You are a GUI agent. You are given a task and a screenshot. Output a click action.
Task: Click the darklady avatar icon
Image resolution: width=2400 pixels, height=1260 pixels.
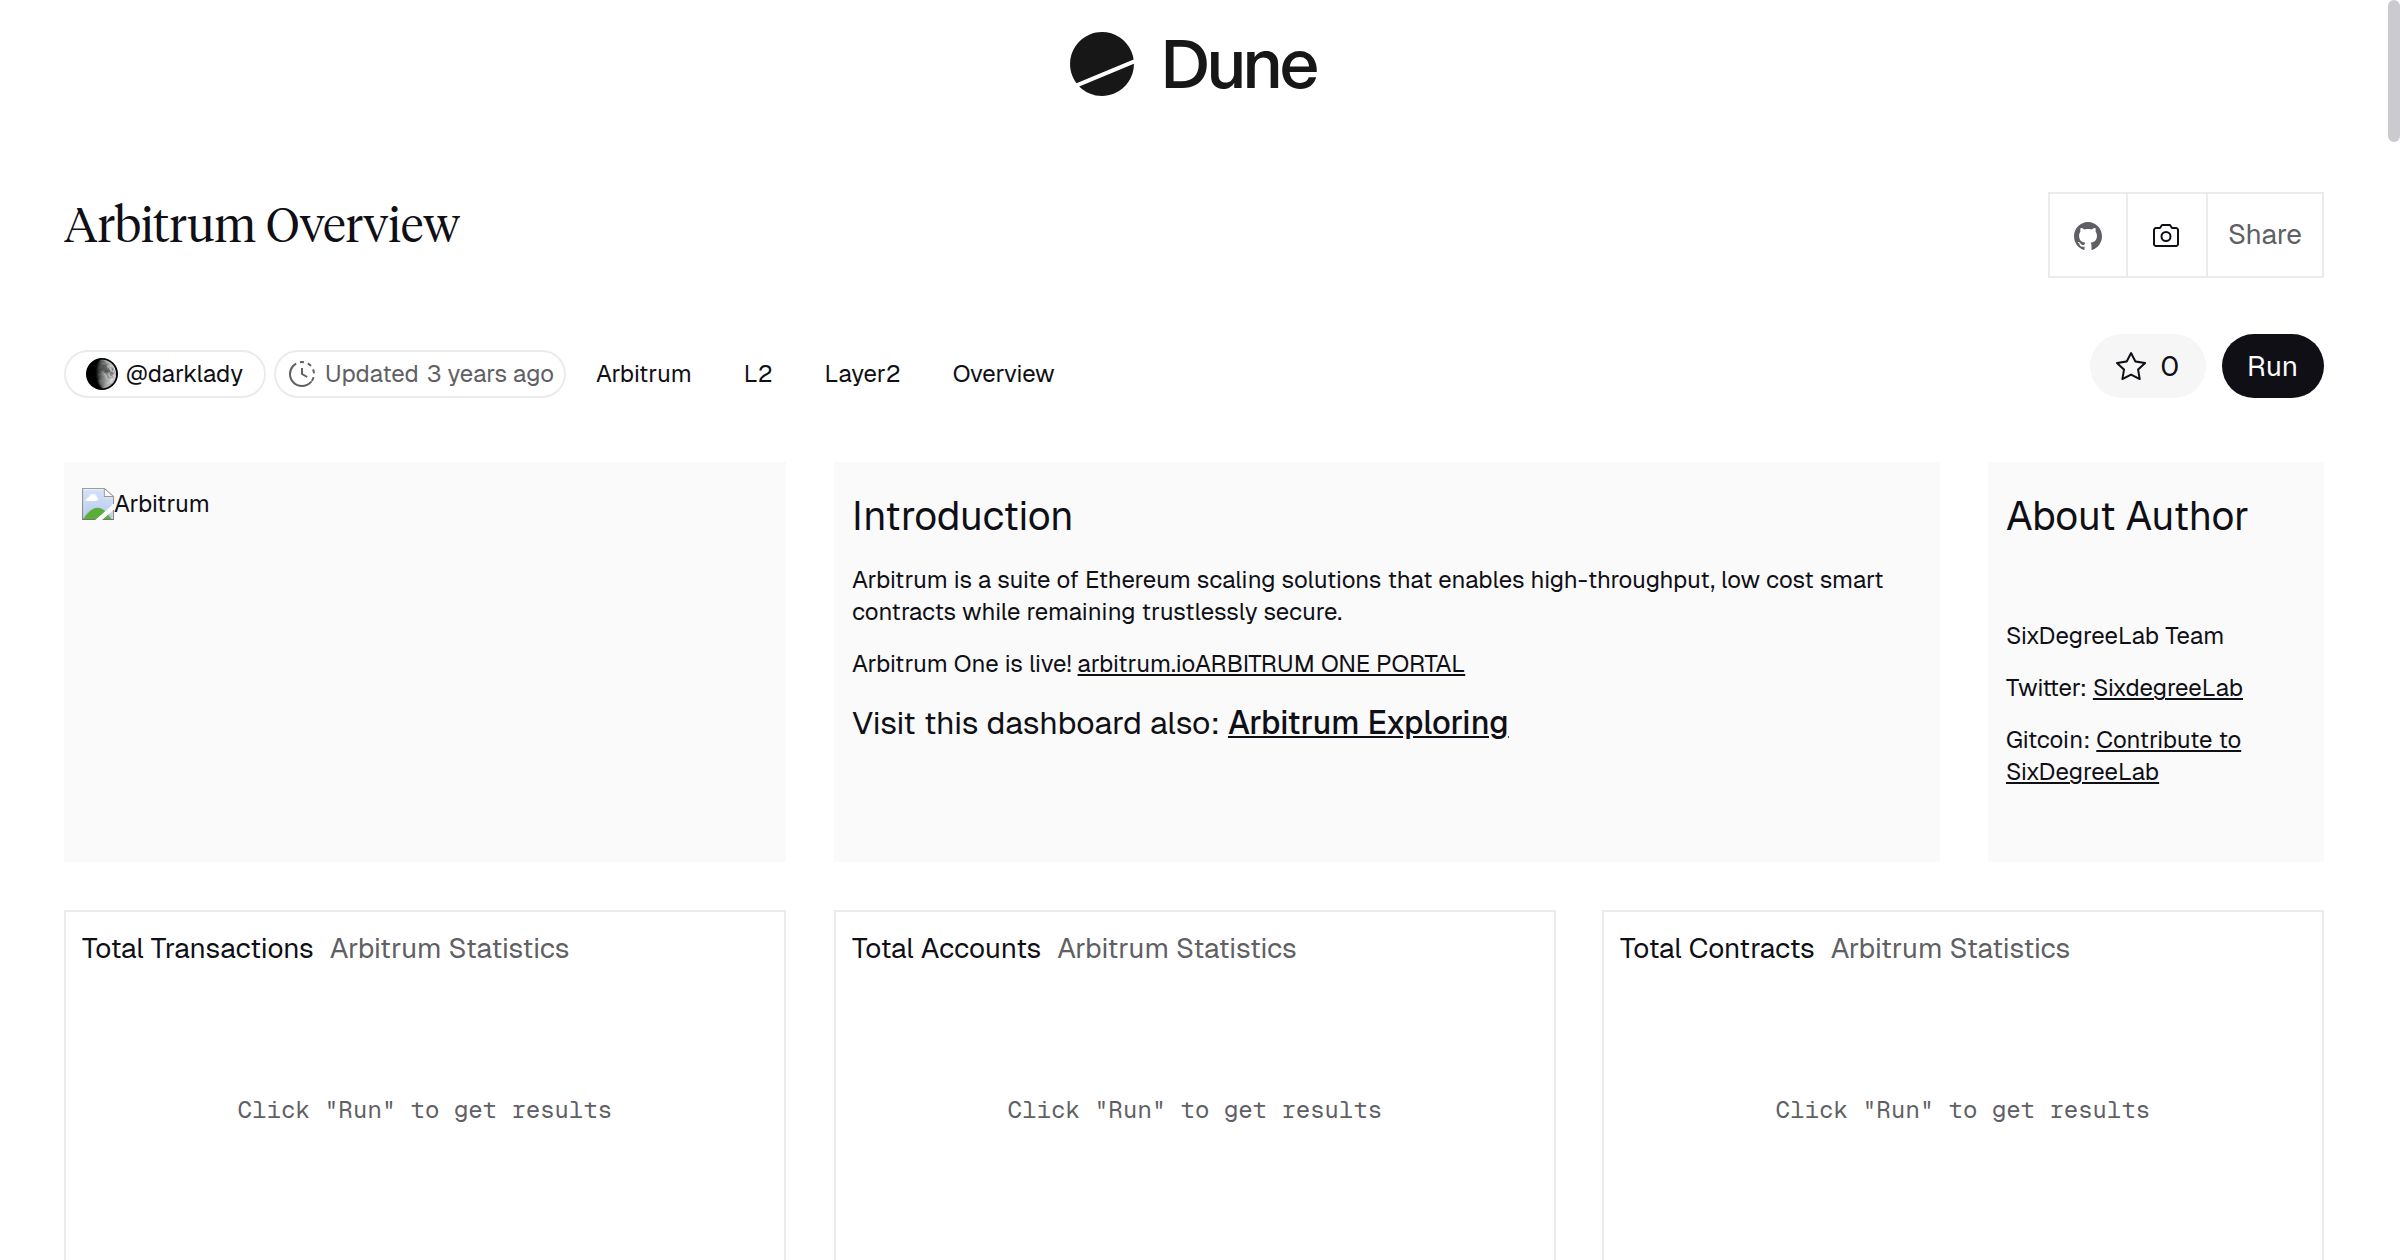pos(101,374)
